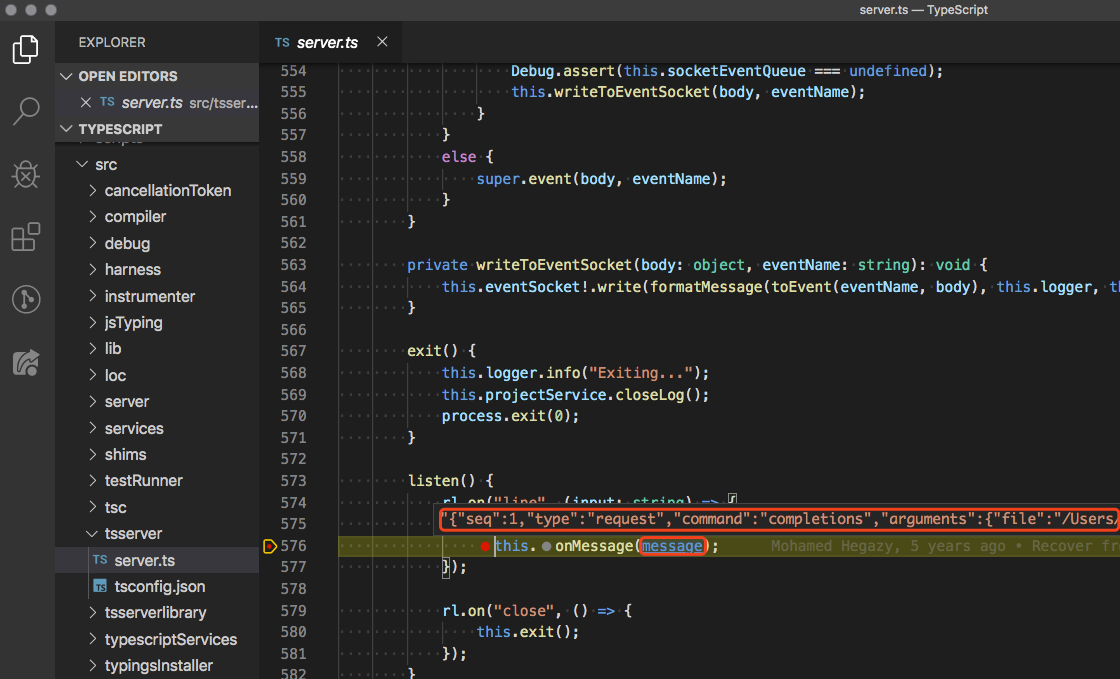This screenshot has height=679, width=1120.
Task: Click the debug arrow in line 576 gutter
Action: click(269, 546)
